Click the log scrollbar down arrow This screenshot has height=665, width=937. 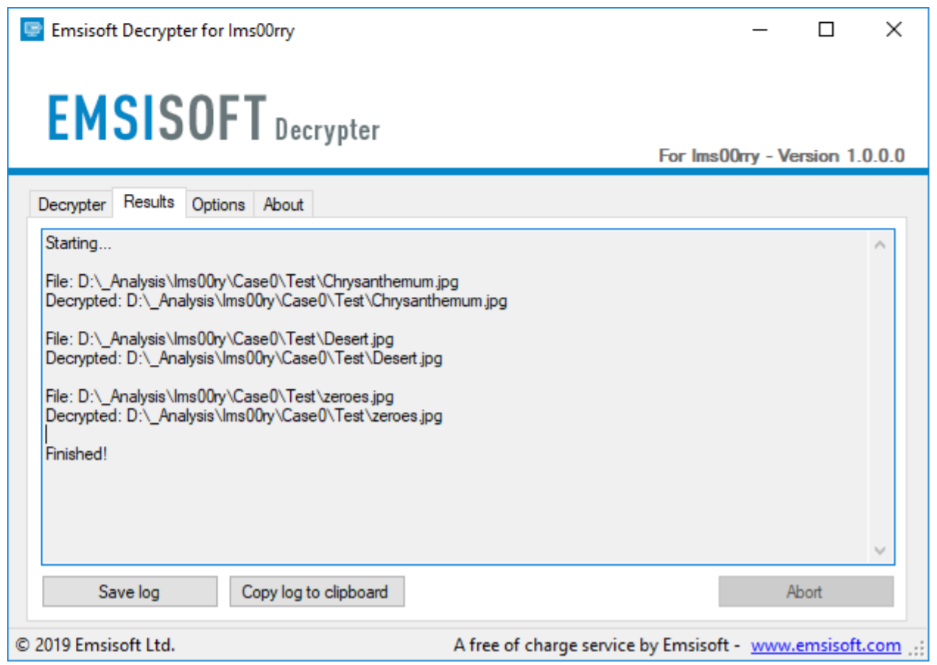tap(880, 551)
